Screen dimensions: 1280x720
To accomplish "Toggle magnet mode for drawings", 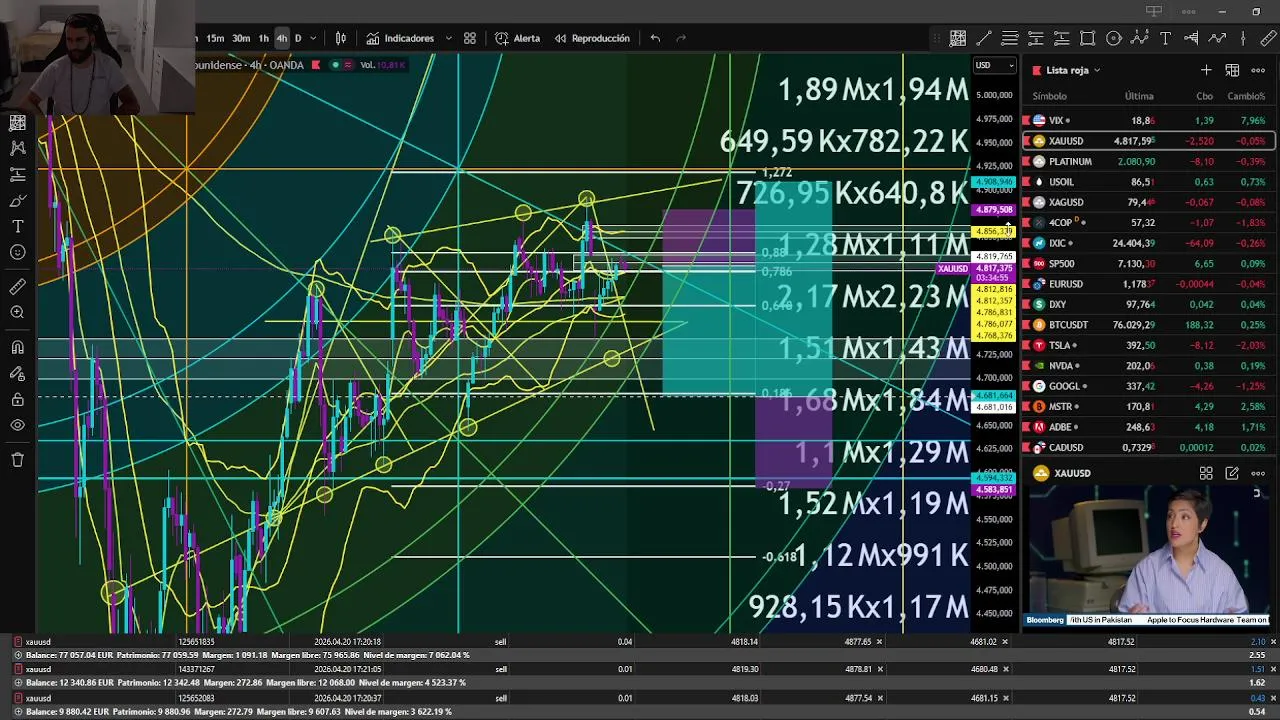I will point(17,347).
